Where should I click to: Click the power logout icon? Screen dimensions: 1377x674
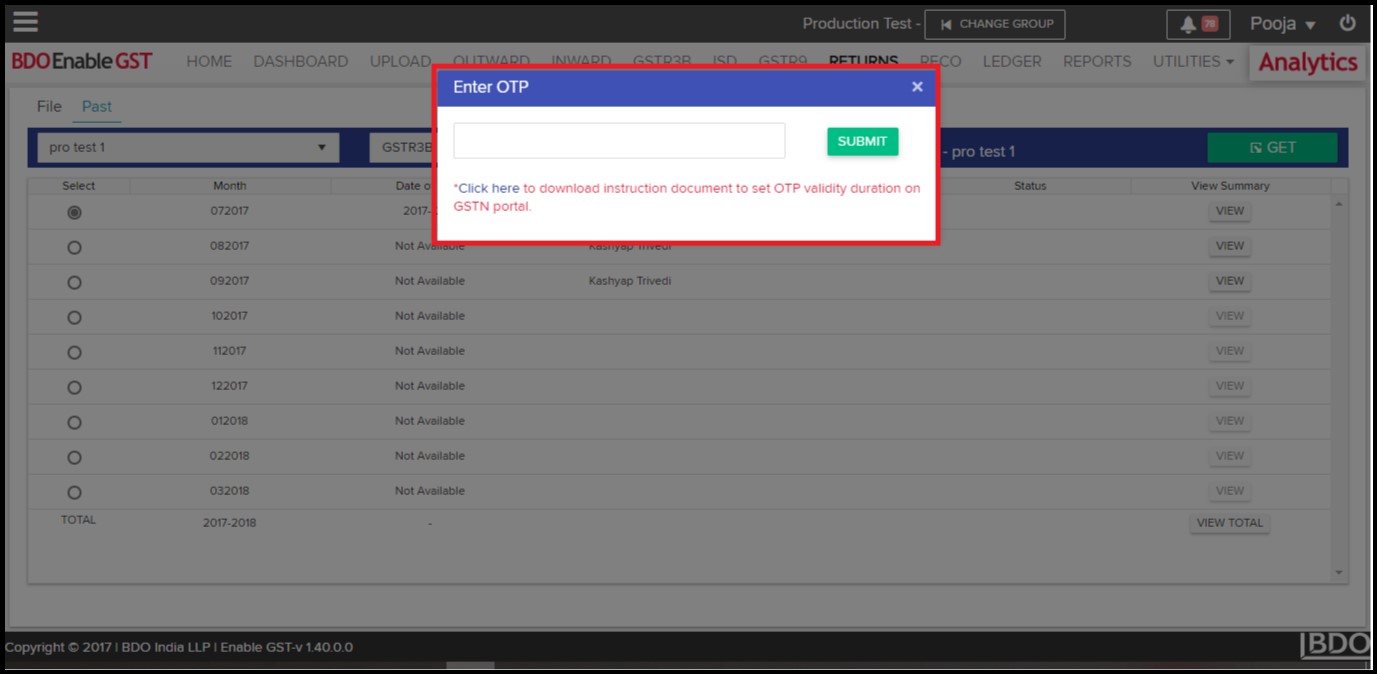[1348, 23]
